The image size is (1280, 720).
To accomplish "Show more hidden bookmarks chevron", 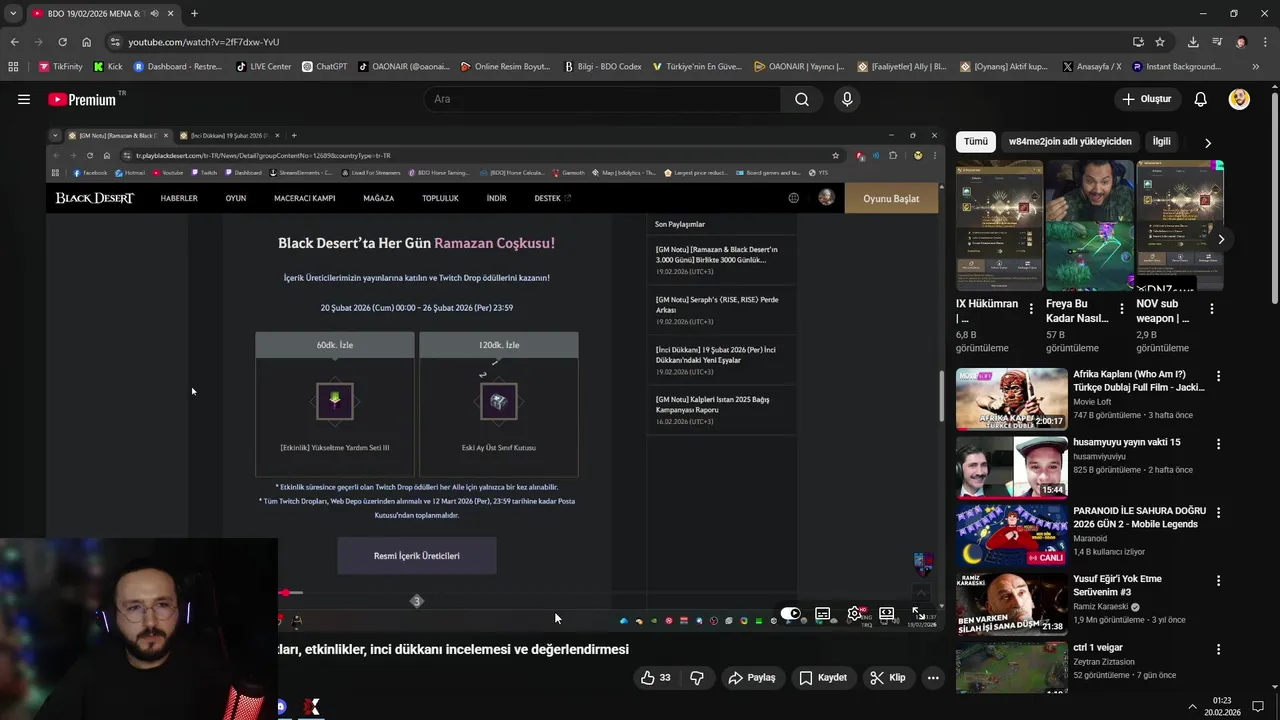I will (1257, 67).
